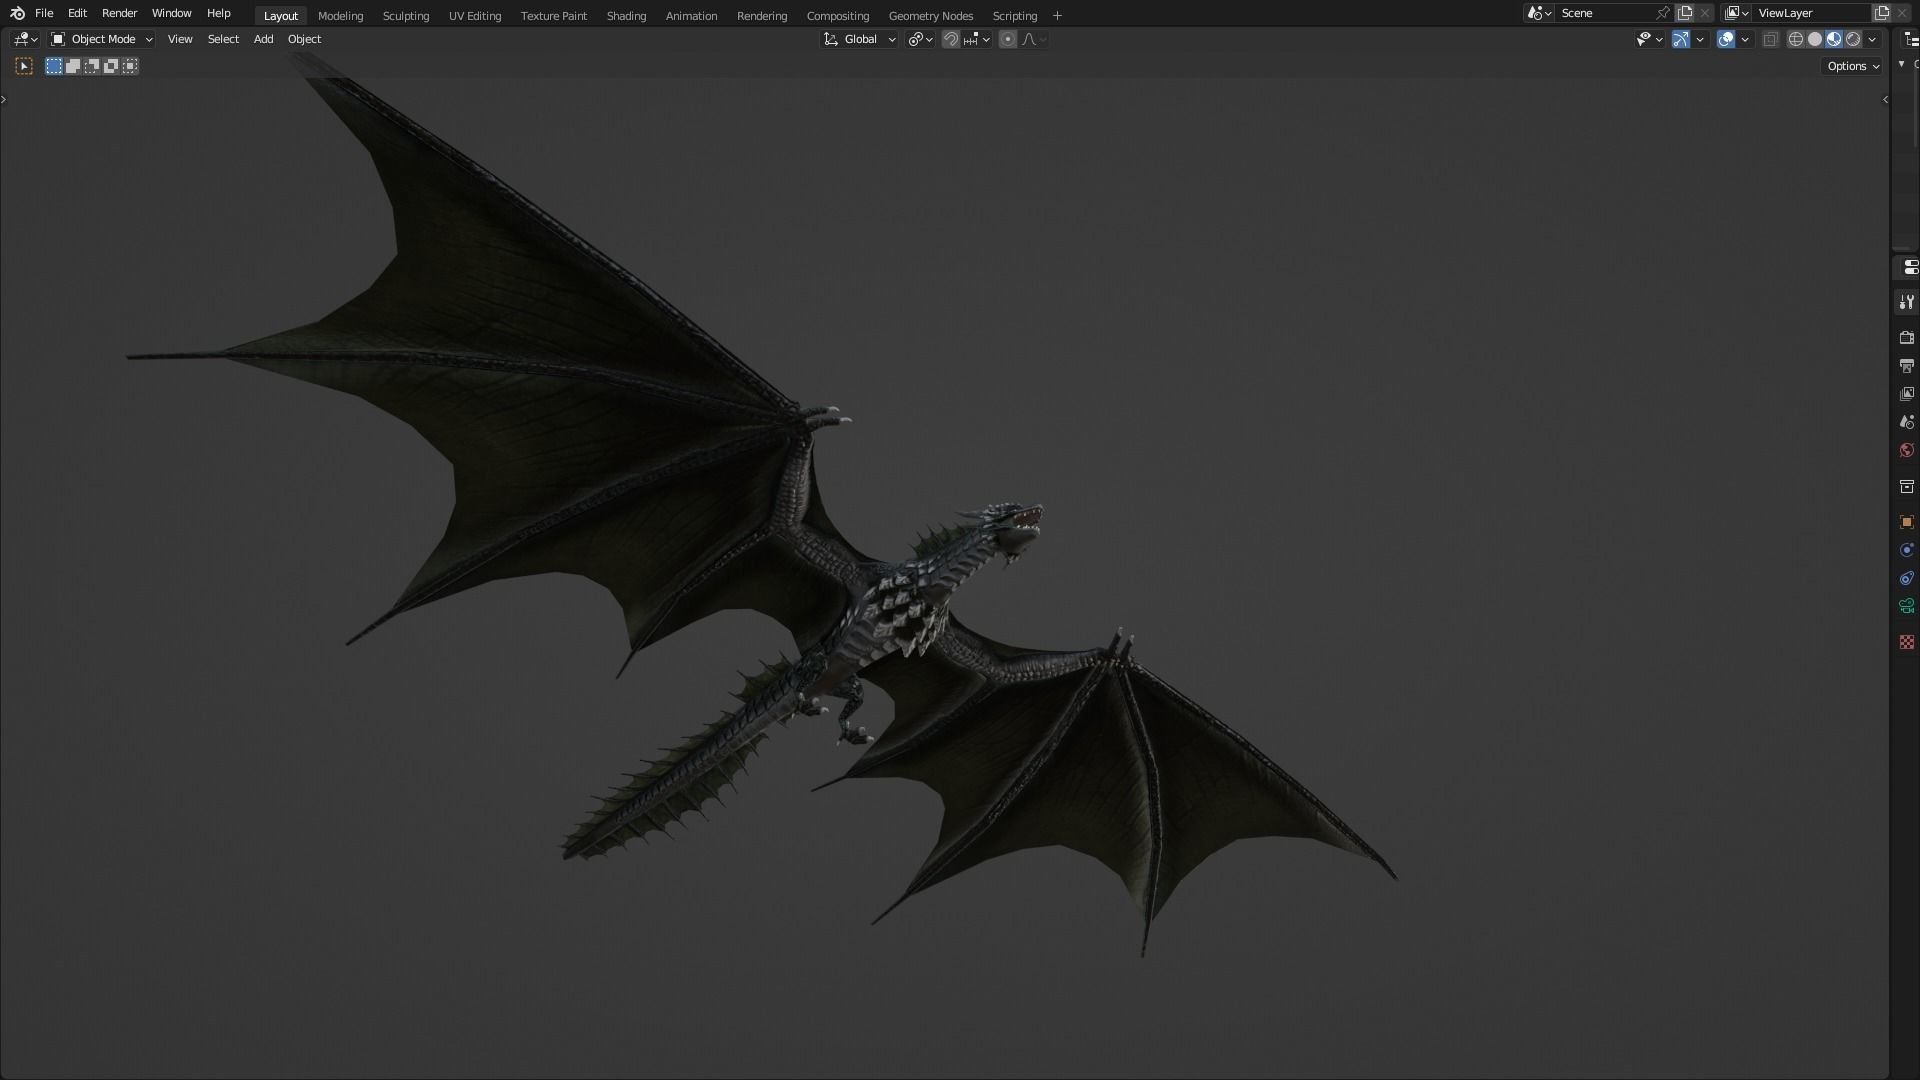Choose Extend selection mode
This screenshot has height=1080, width=1920.
tap(73, 66)
